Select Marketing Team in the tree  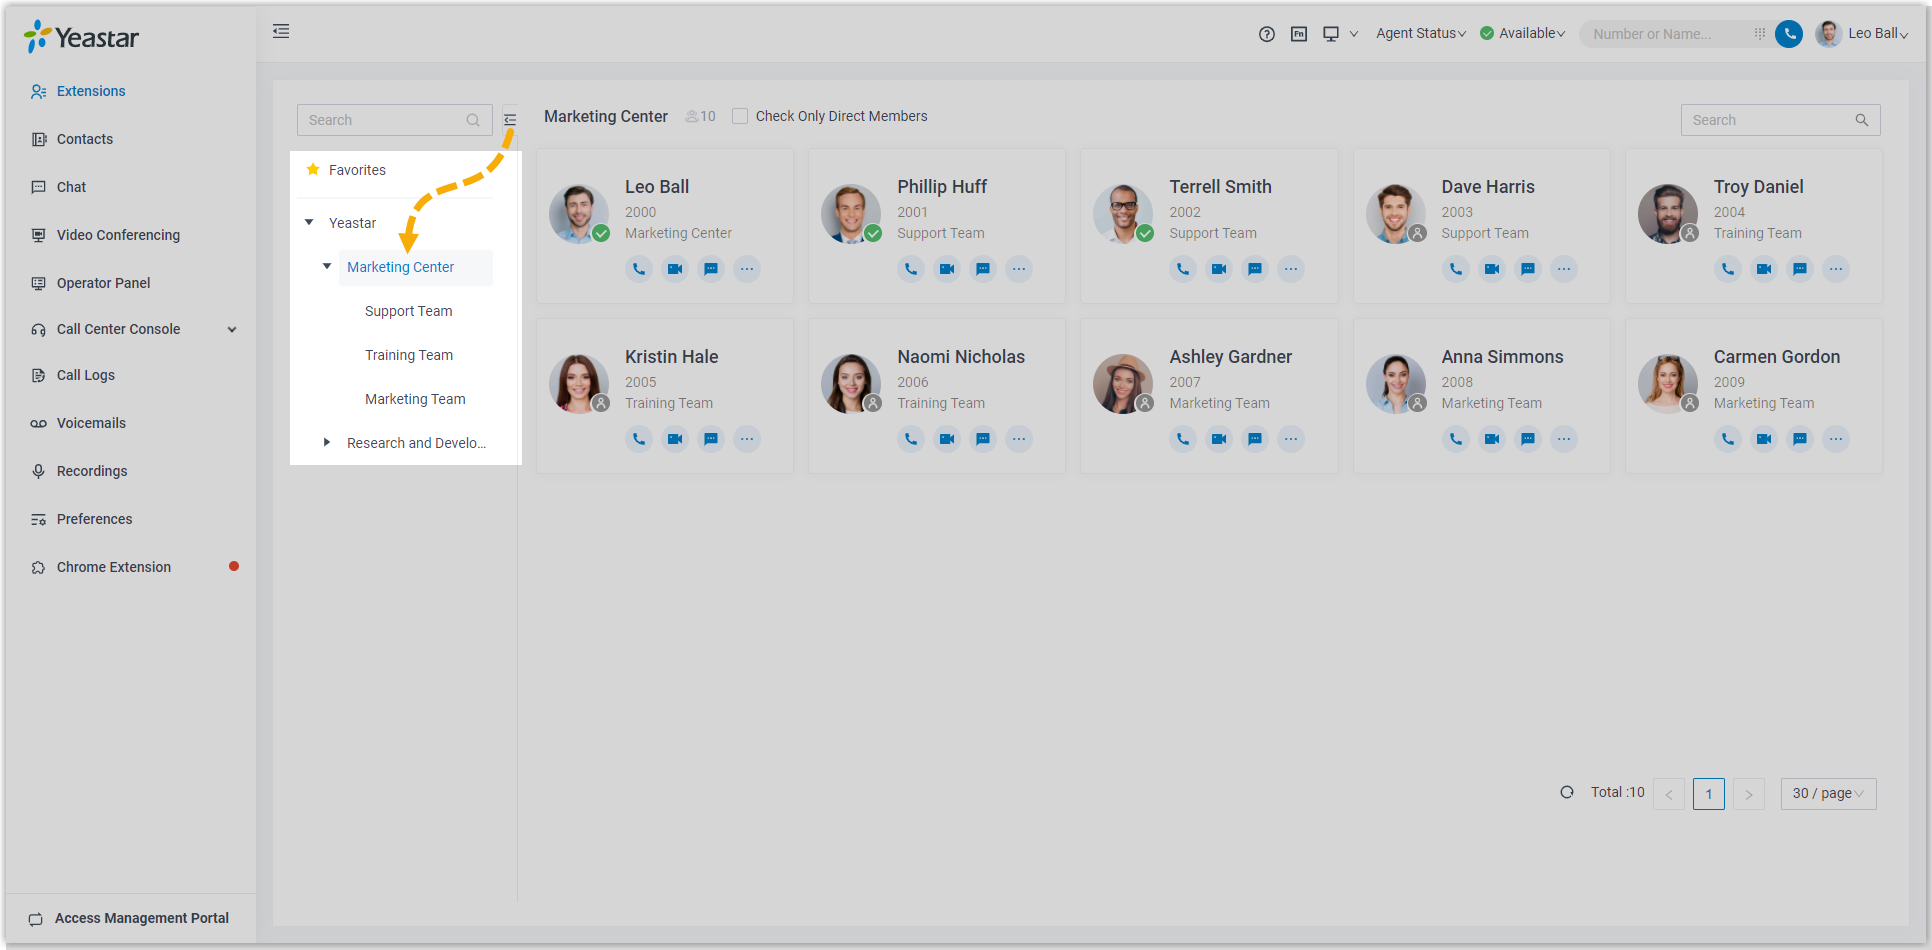(415, 399)
